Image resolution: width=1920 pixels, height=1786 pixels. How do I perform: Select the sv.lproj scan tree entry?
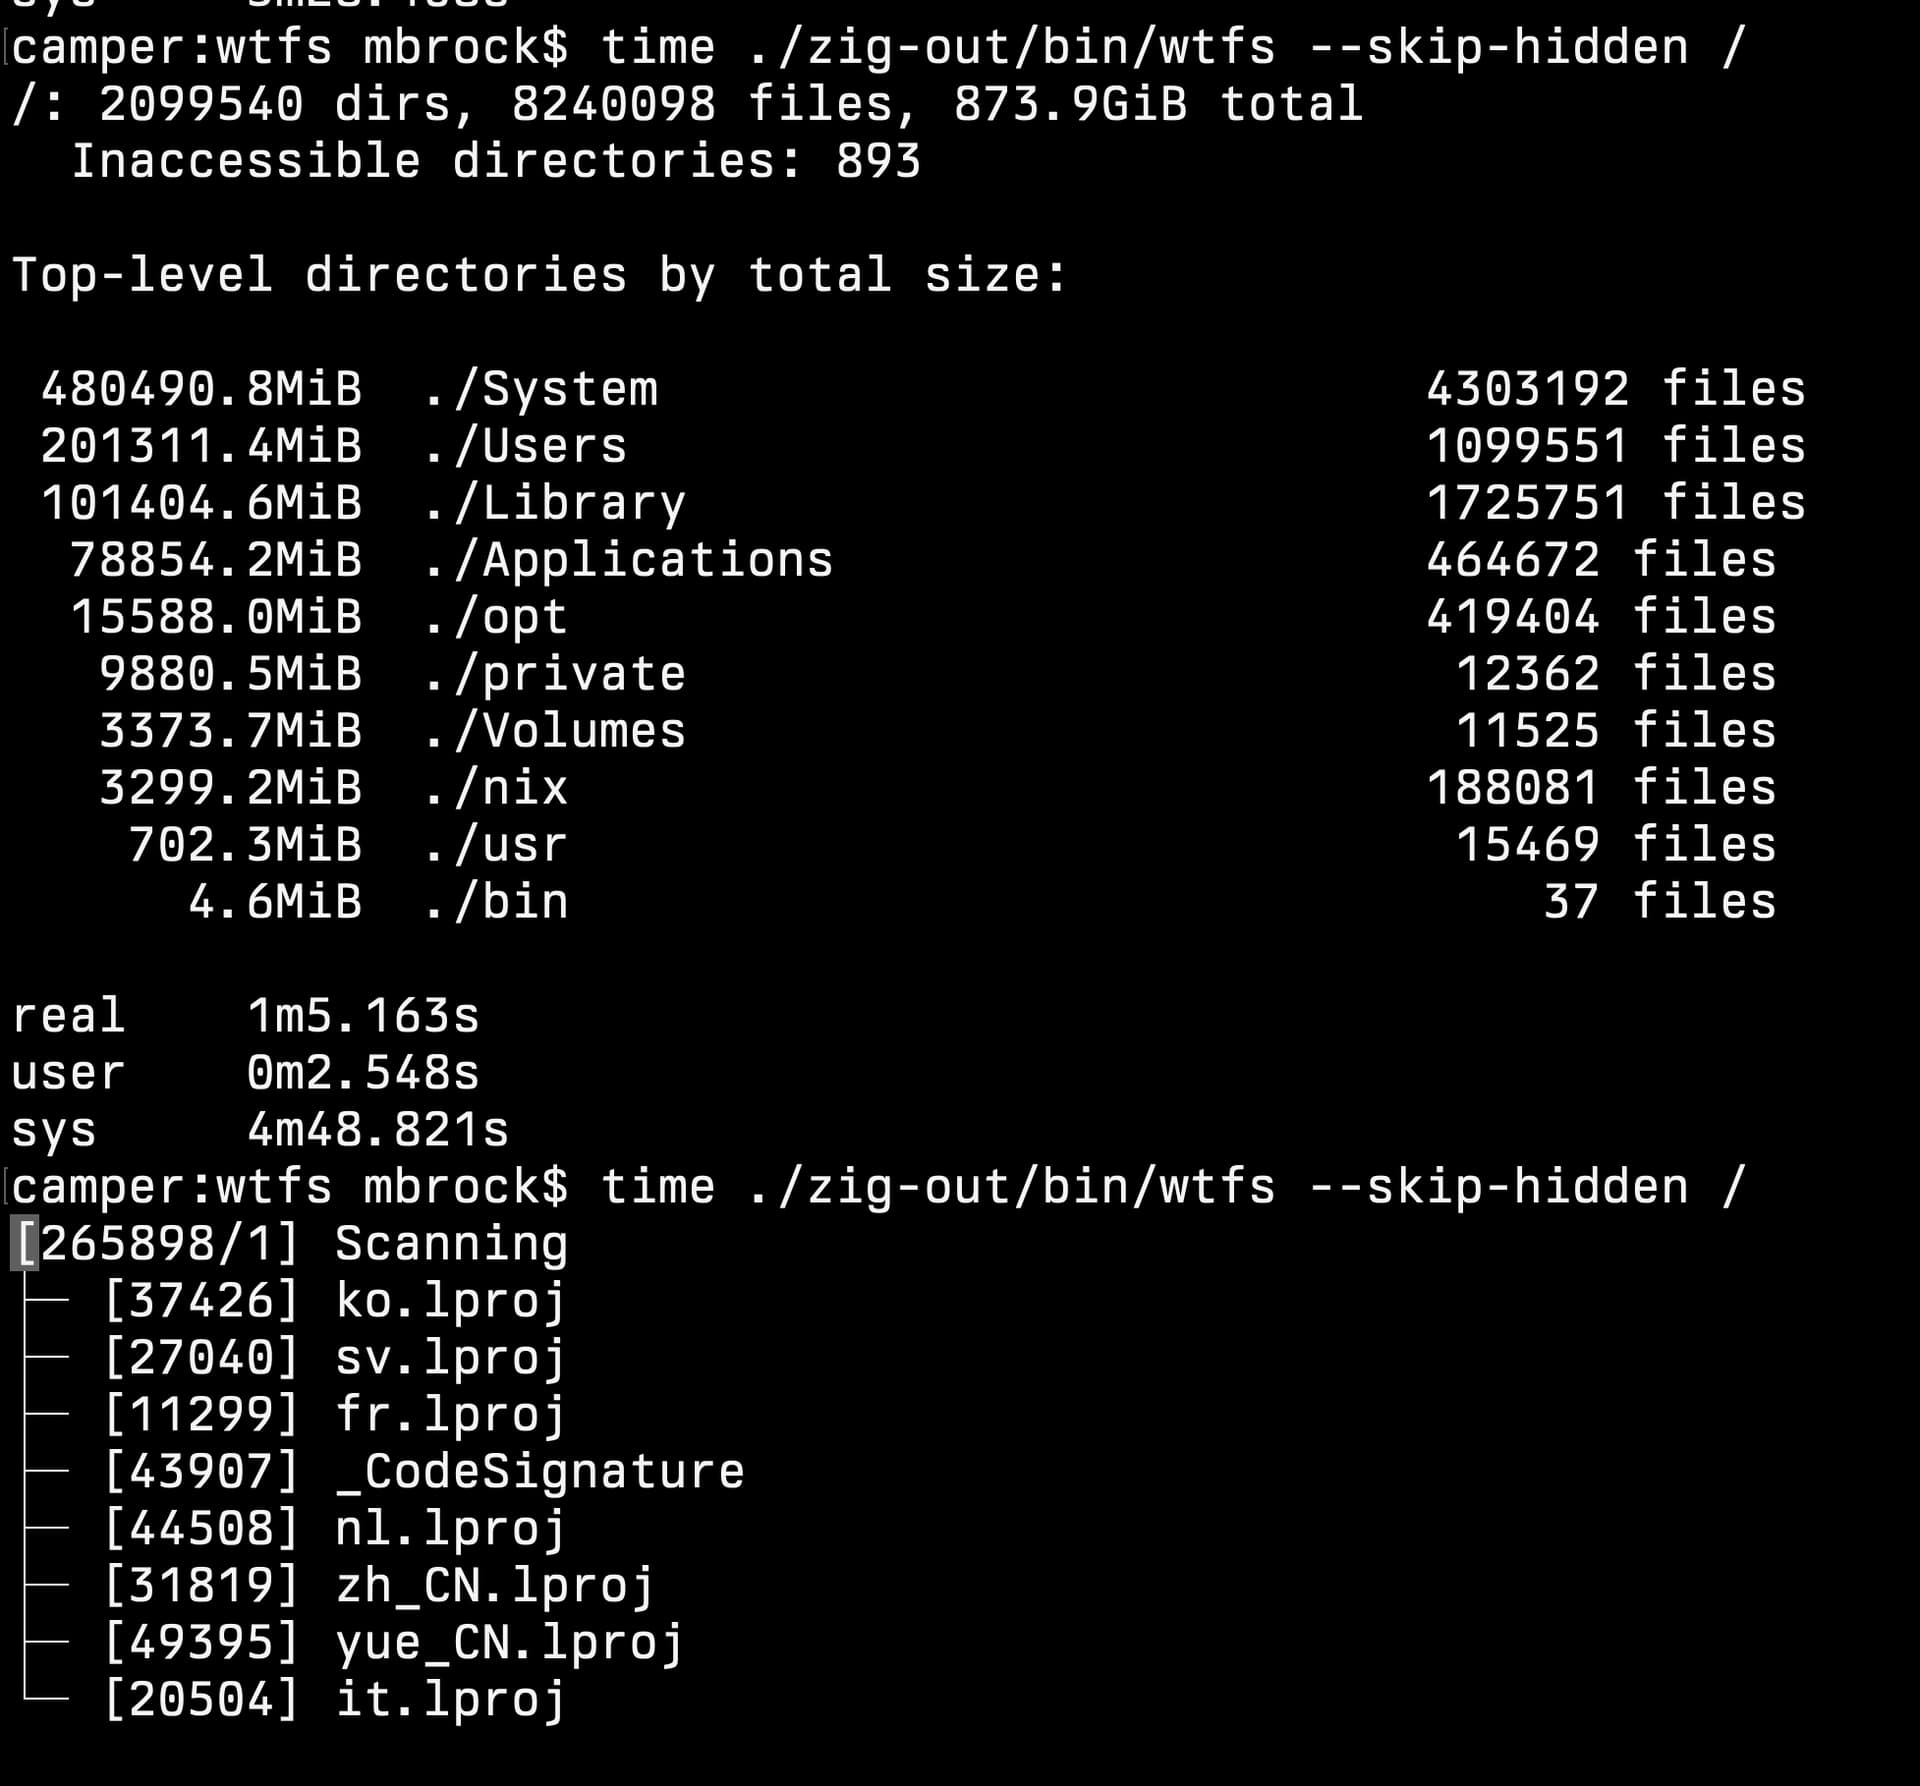pyautogui.click(x=450, y=1358)
